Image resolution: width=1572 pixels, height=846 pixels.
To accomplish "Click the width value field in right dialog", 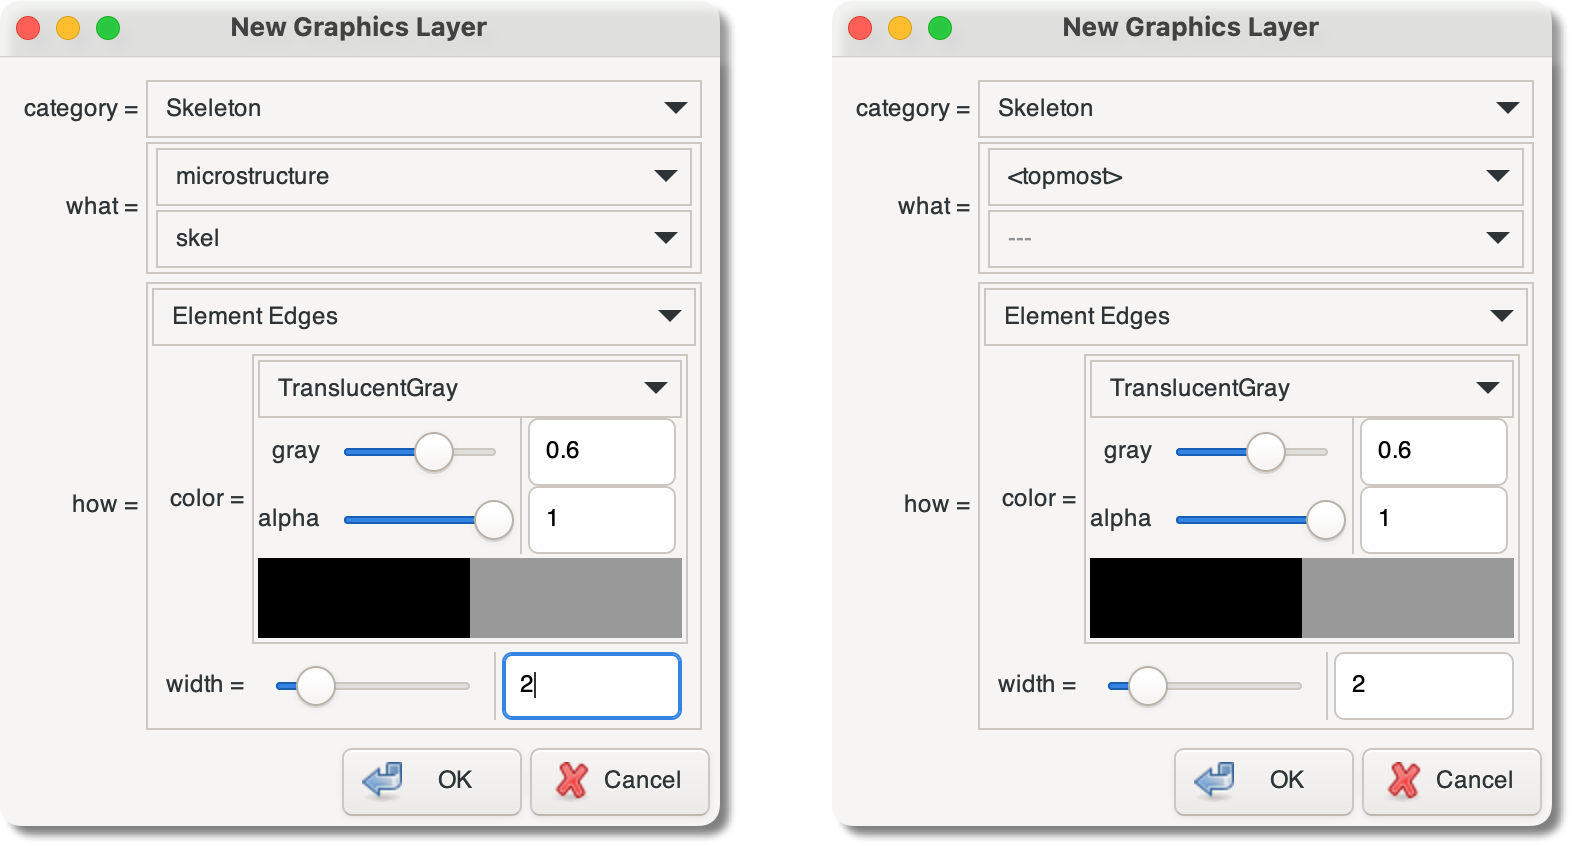I will tap(1423, 685).
